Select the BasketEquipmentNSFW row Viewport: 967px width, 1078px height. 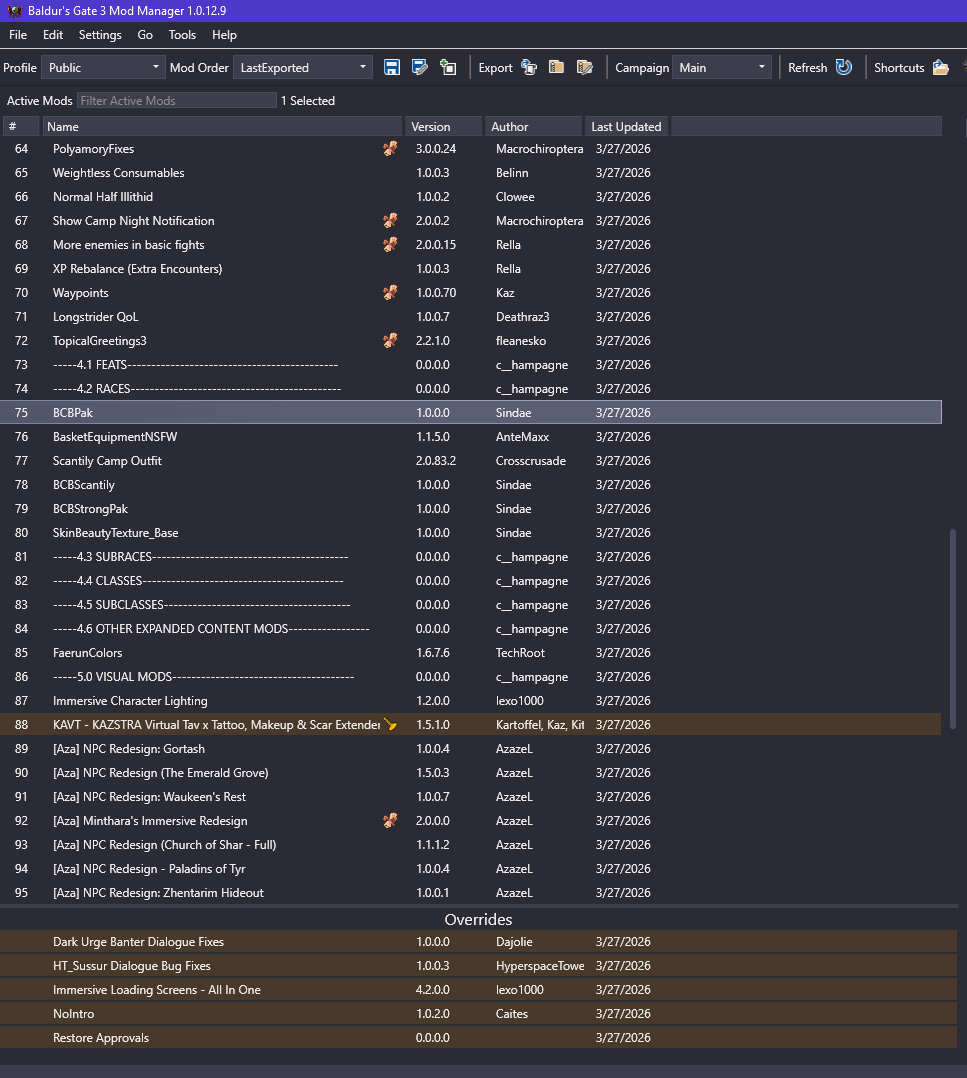click(471, 437)
